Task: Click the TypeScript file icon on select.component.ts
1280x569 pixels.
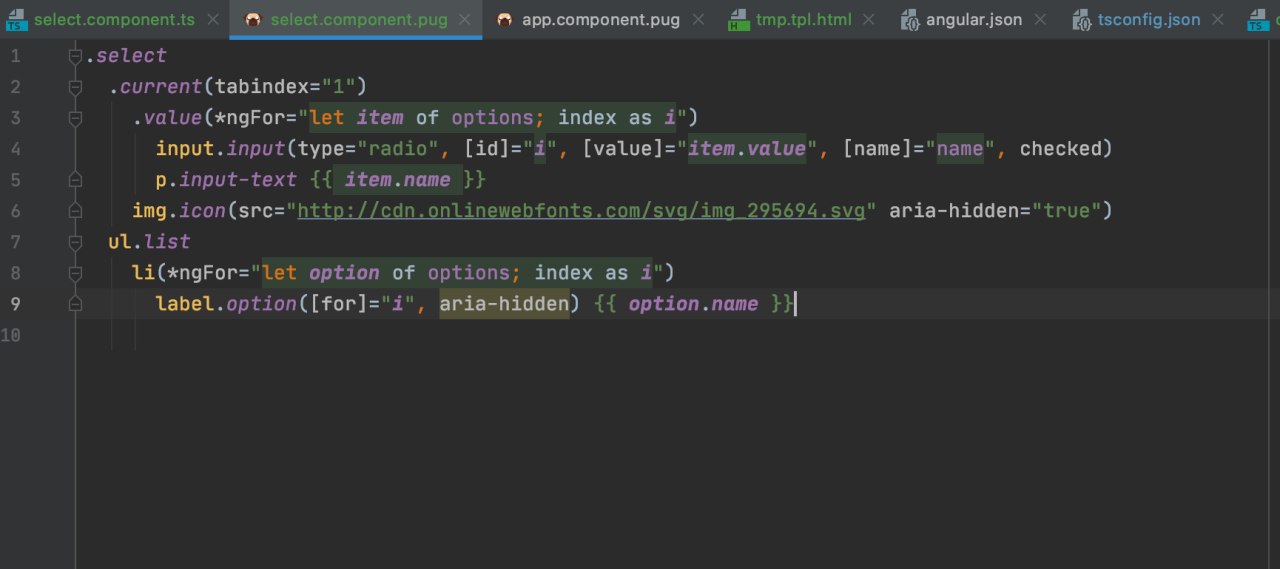Action: (x=15, y=19)
